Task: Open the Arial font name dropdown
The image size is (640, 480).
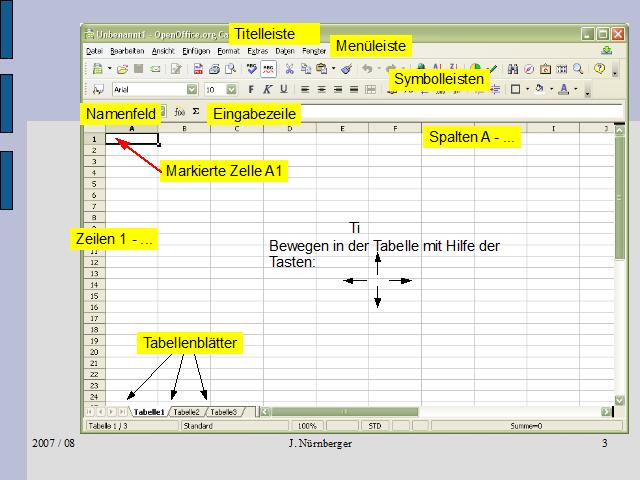Action: tap(192, 89)
